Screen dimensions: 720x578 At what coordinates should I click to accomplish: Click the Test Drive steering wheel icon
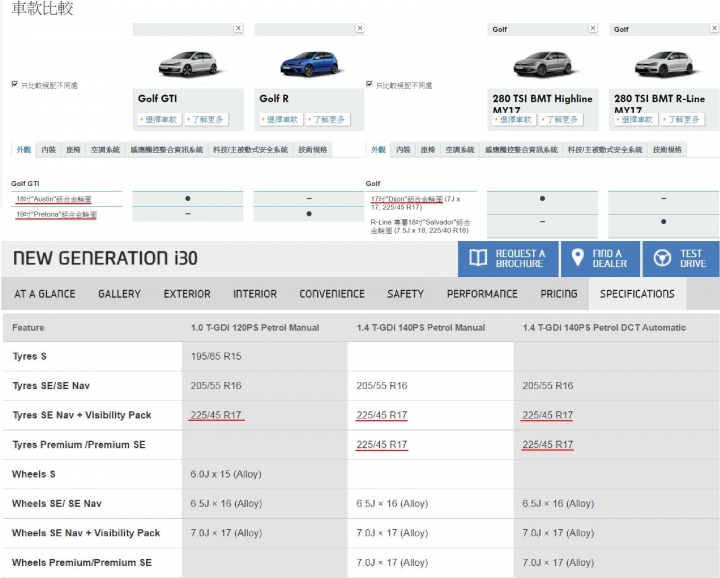pos(662,258)
